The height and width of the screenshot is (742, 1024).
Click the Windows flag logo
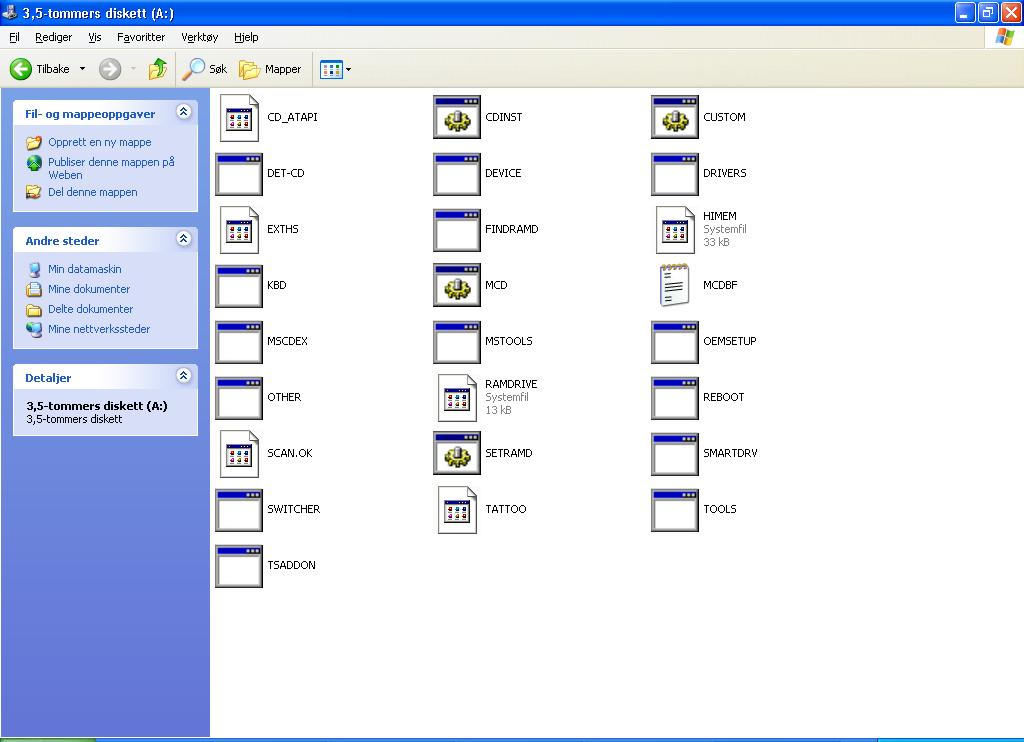[1004, 37]
